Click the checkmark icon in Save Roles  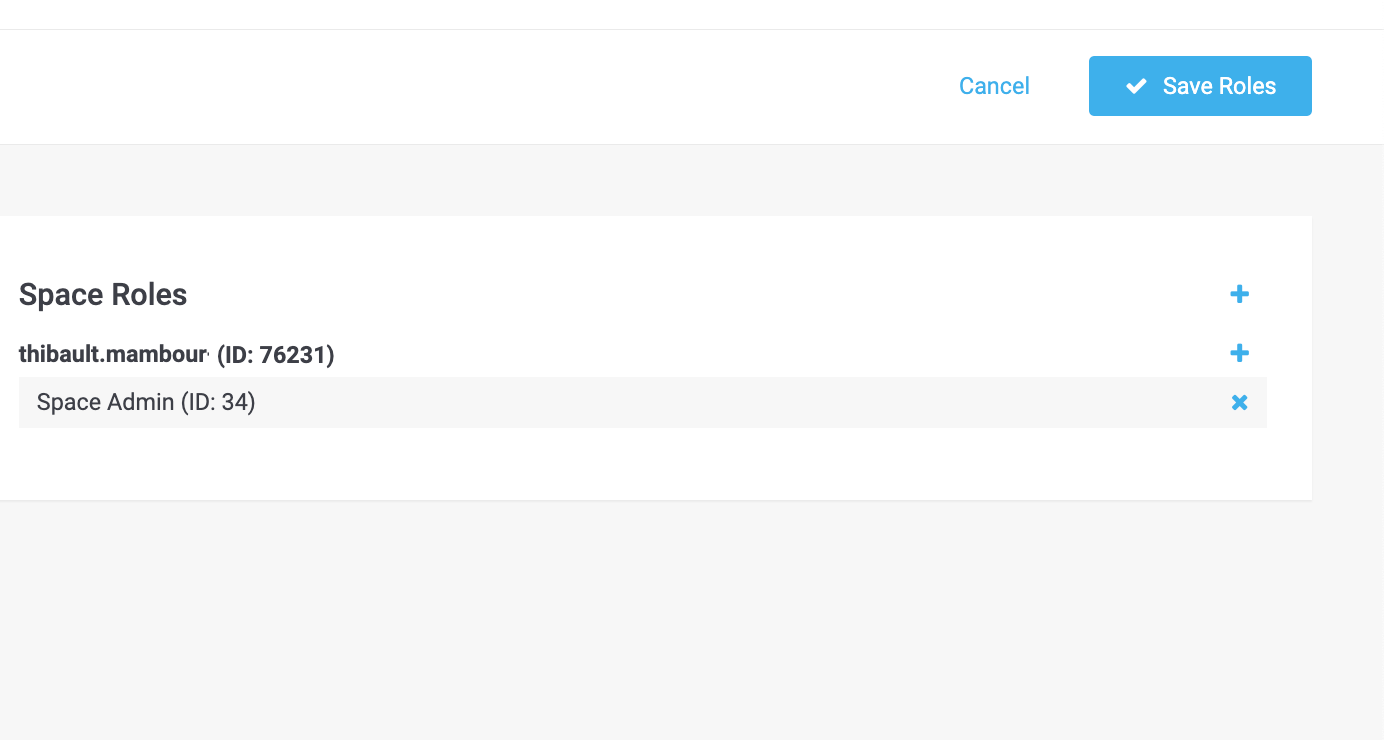(x=1136, y=86)
